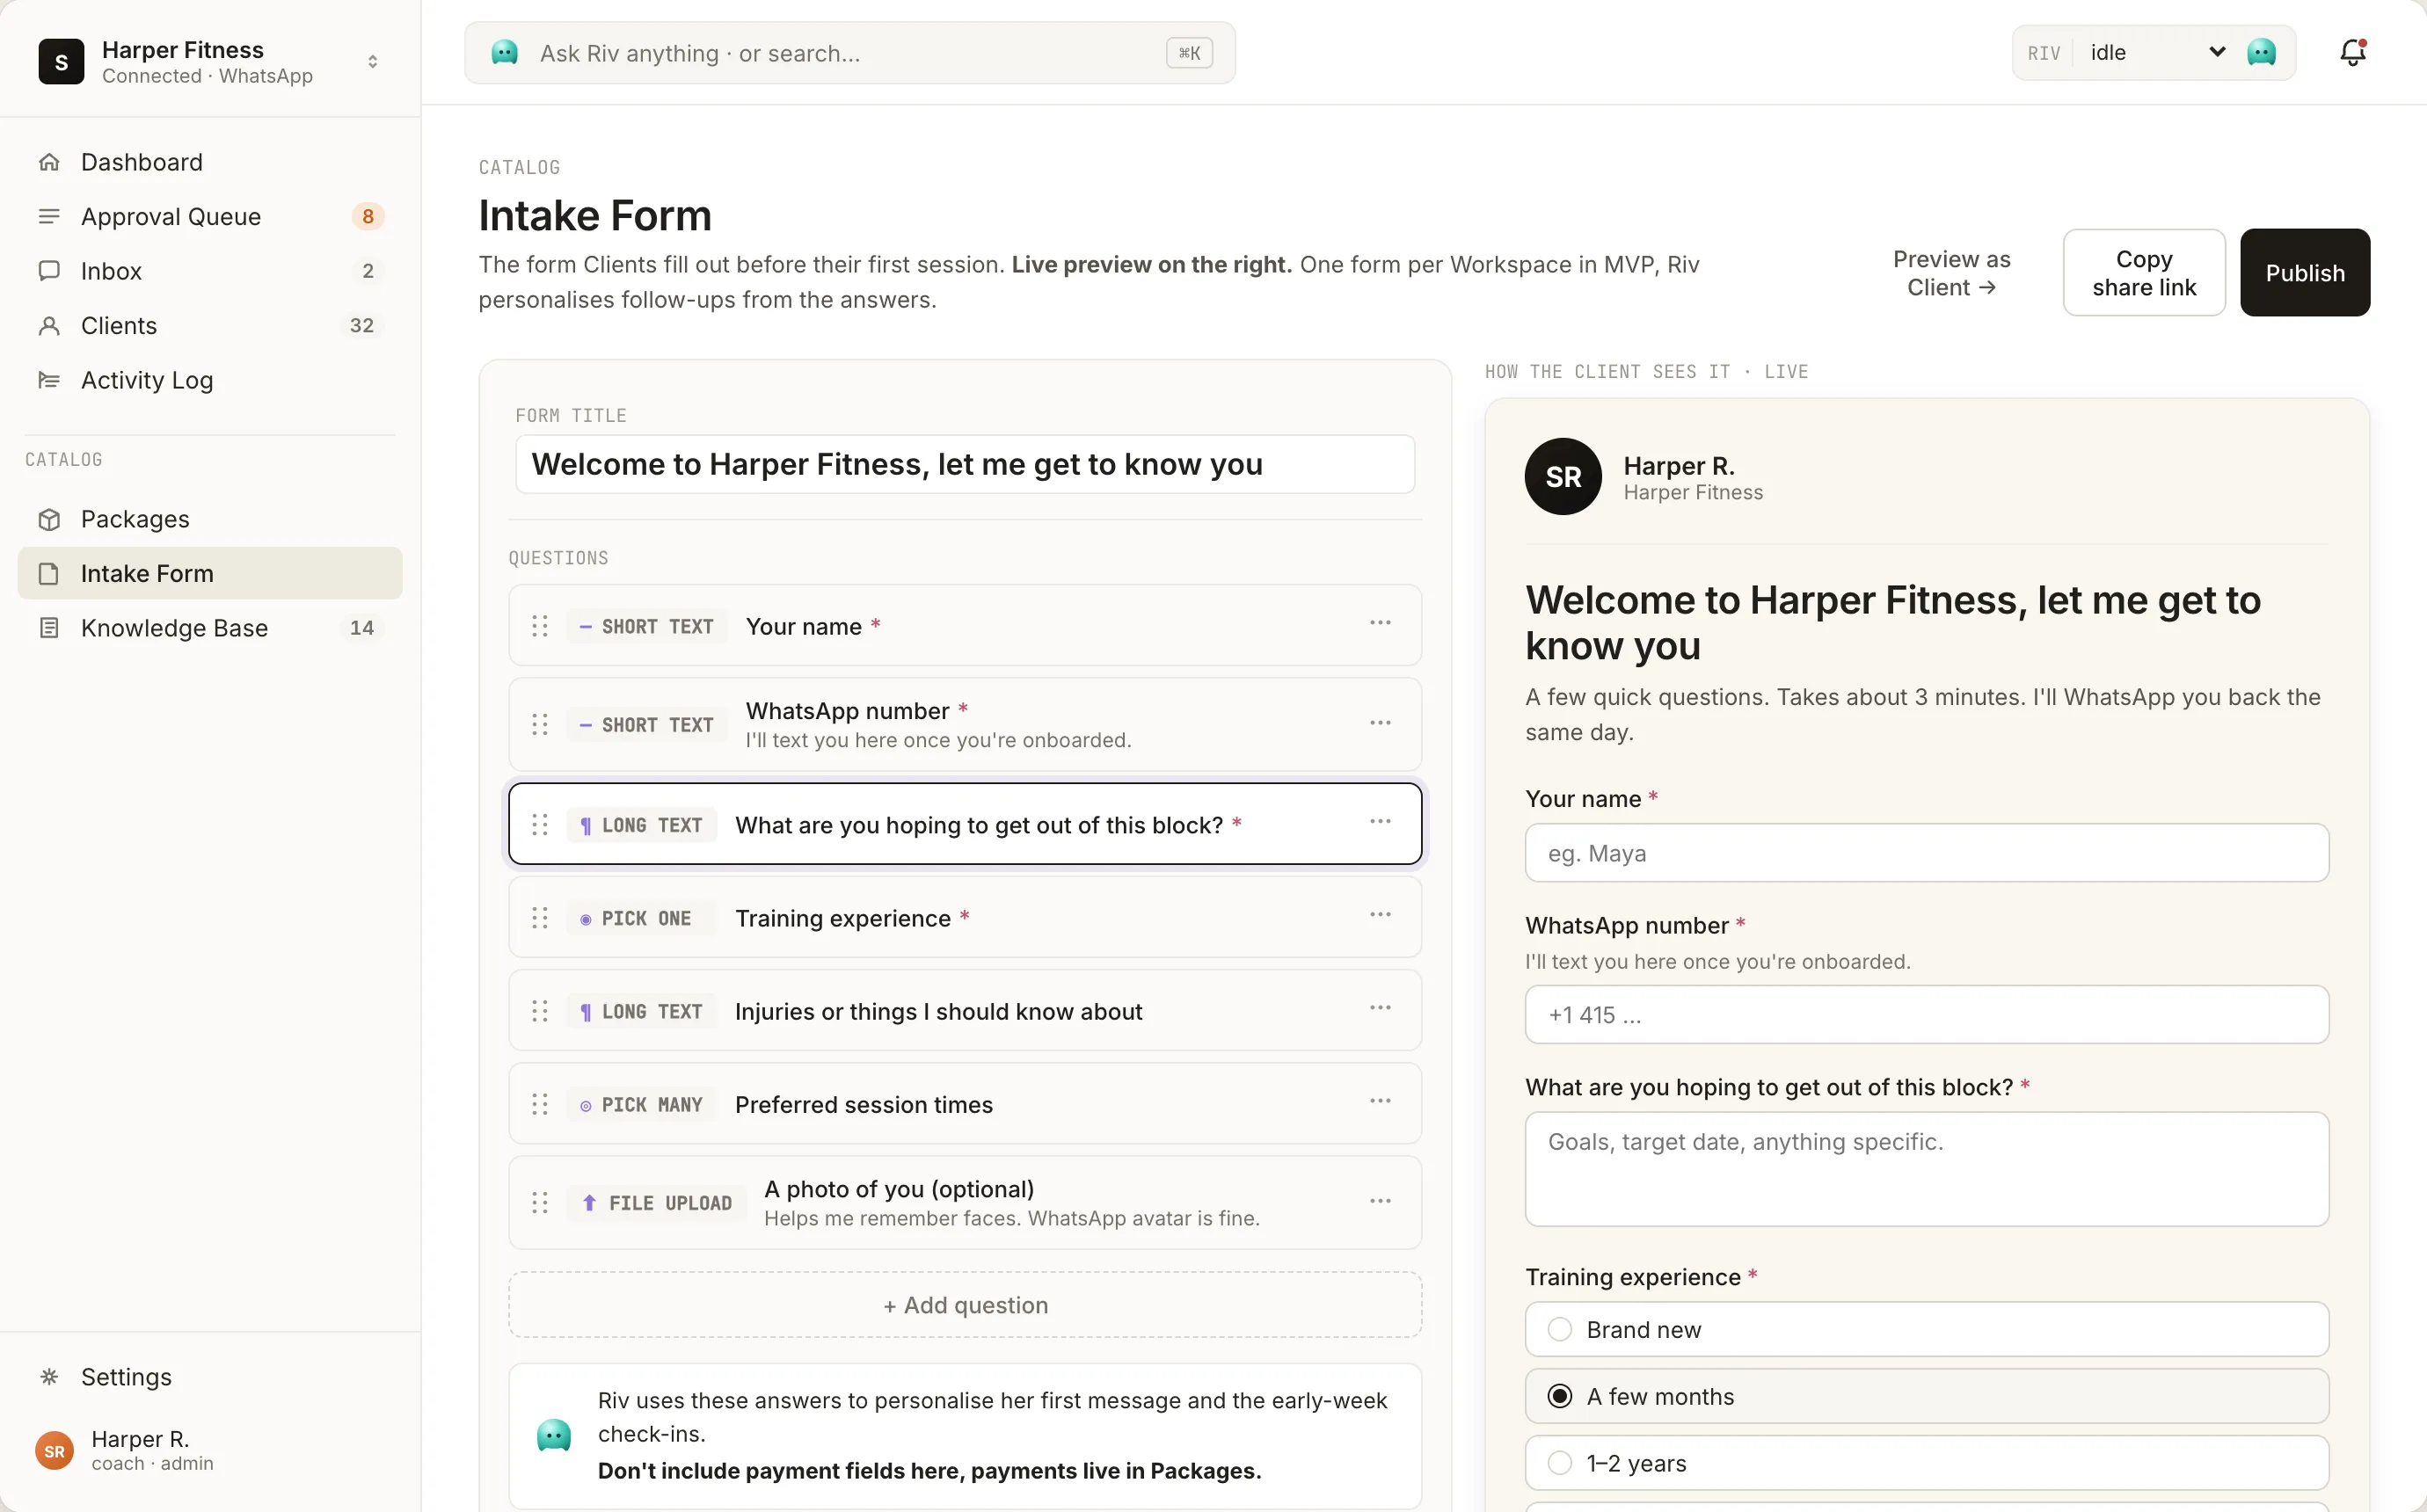Click drag handle of Injuries question
The height and width of the screenshot is (1512, 2427).
coord(540,1011)
